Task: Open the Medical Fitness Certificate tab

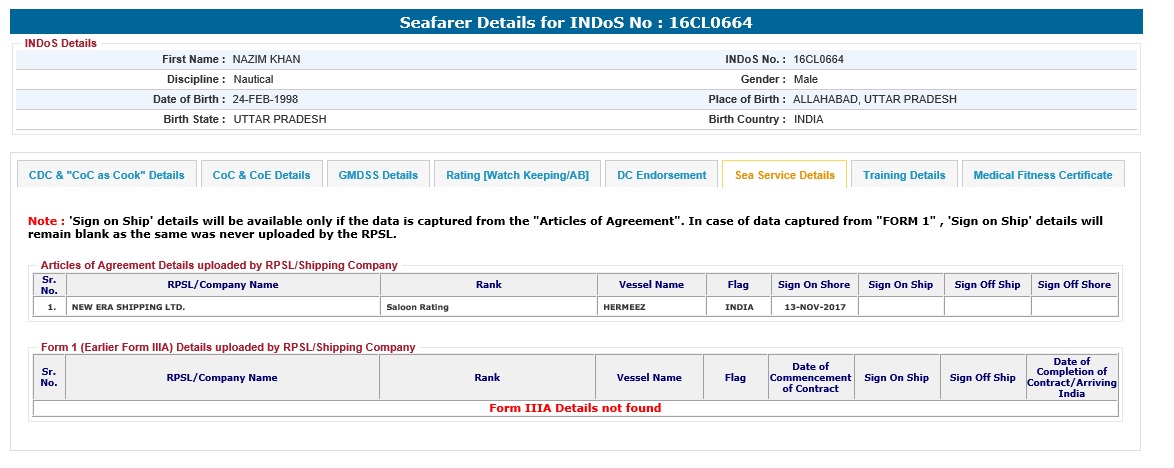Action: pos(1042,175)
